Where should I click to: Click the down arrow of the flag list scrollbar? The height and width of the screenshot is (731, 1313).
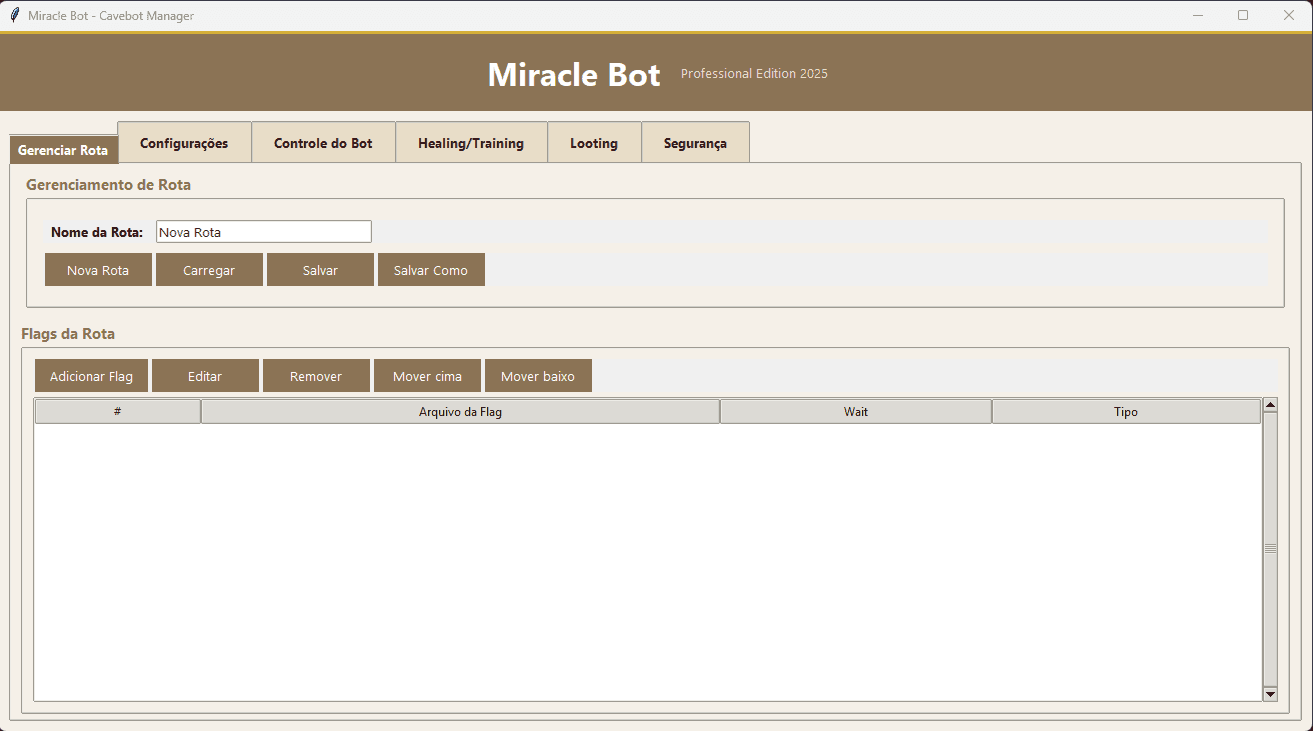(x=1270, y=693)
